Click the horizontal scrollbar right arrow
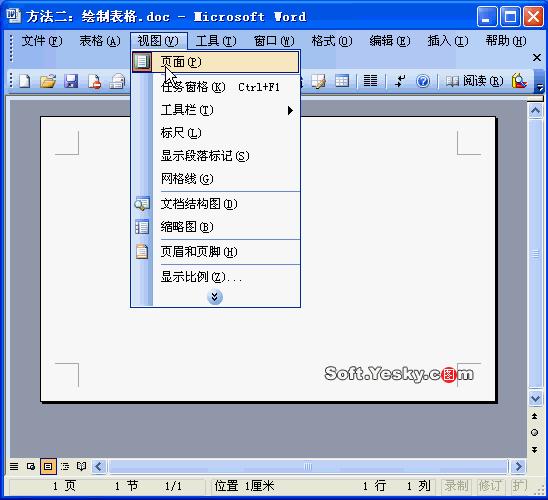548x500 pixels. pos(518,466)
